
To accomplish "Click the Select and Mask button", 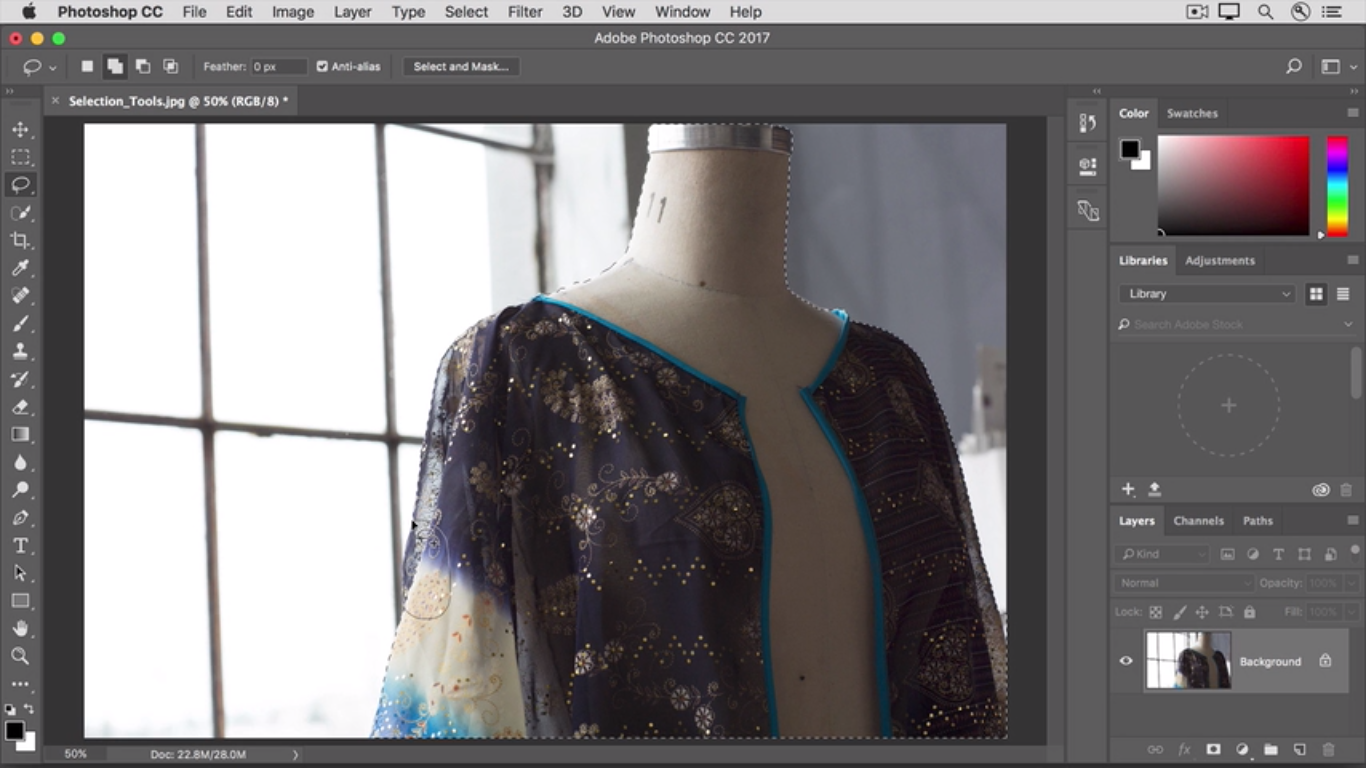I will pyautogui.click(x=461, y=67).
